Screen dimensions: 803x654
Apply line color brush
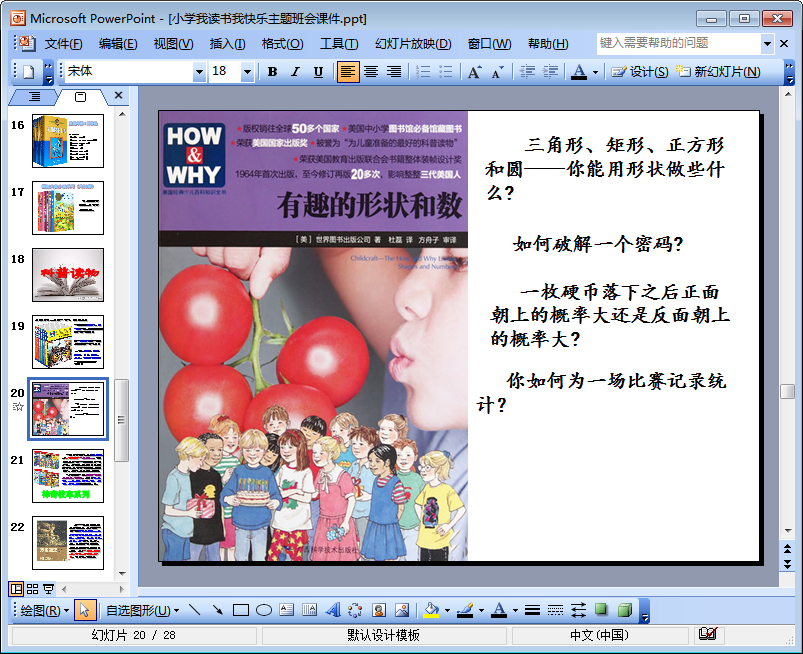point(465,610)
